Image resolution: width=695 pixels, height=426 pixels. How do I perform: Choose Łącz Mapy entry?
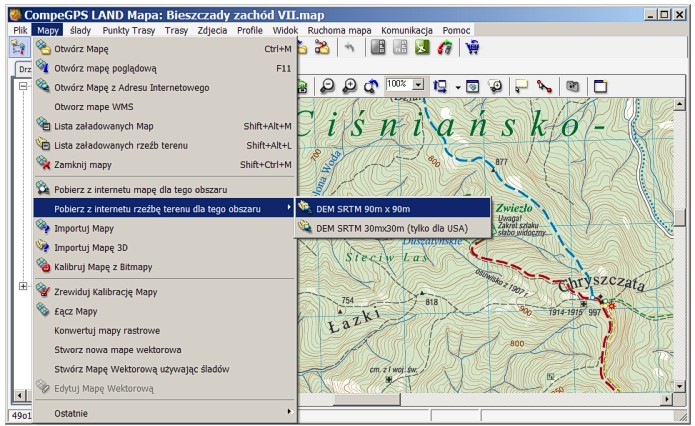coord(164,311)
